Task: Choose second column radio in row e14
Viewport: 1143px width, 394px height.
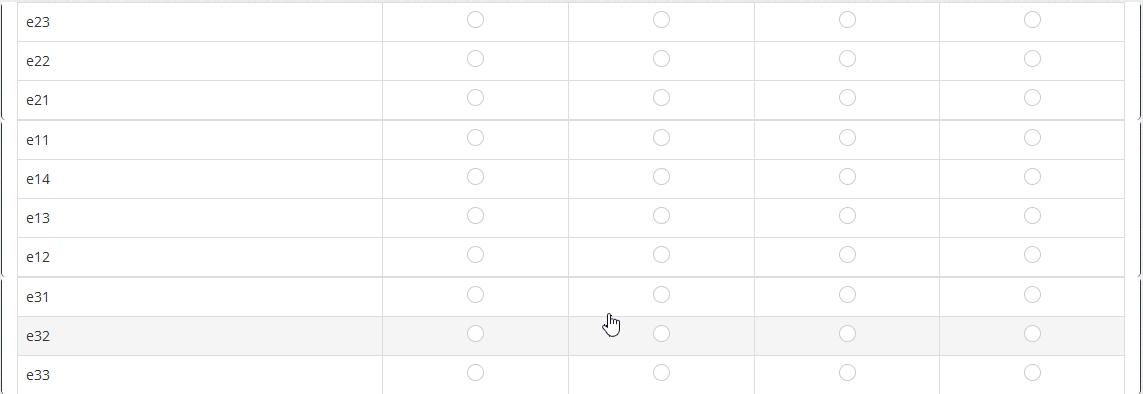Action: click(661, 176)
